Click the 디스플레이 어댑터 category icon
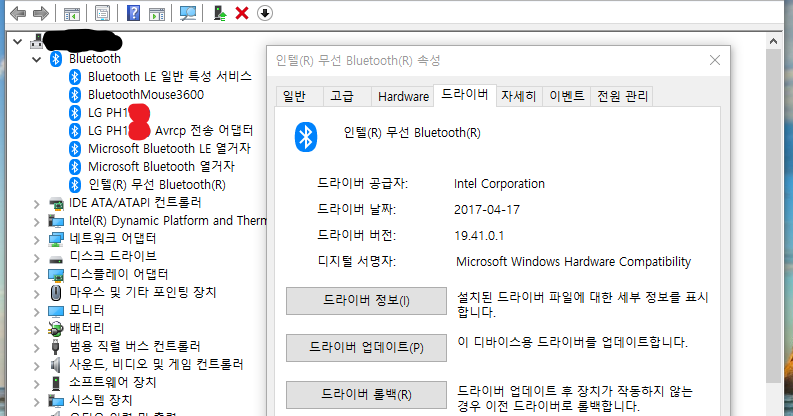793x416 pixels. pos(56,275)
